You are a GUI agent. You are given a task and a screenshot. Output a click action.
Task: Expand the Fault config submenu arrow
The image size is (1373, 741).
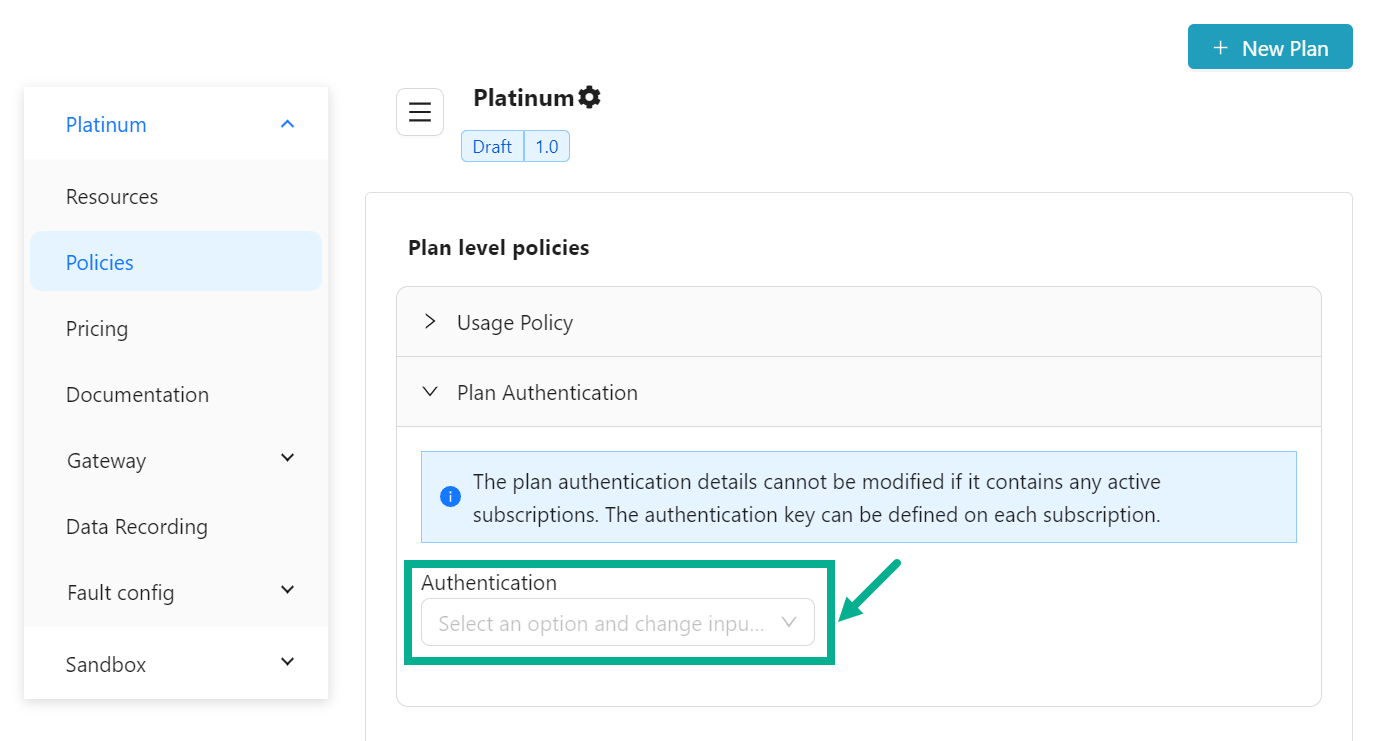point(287,590)
